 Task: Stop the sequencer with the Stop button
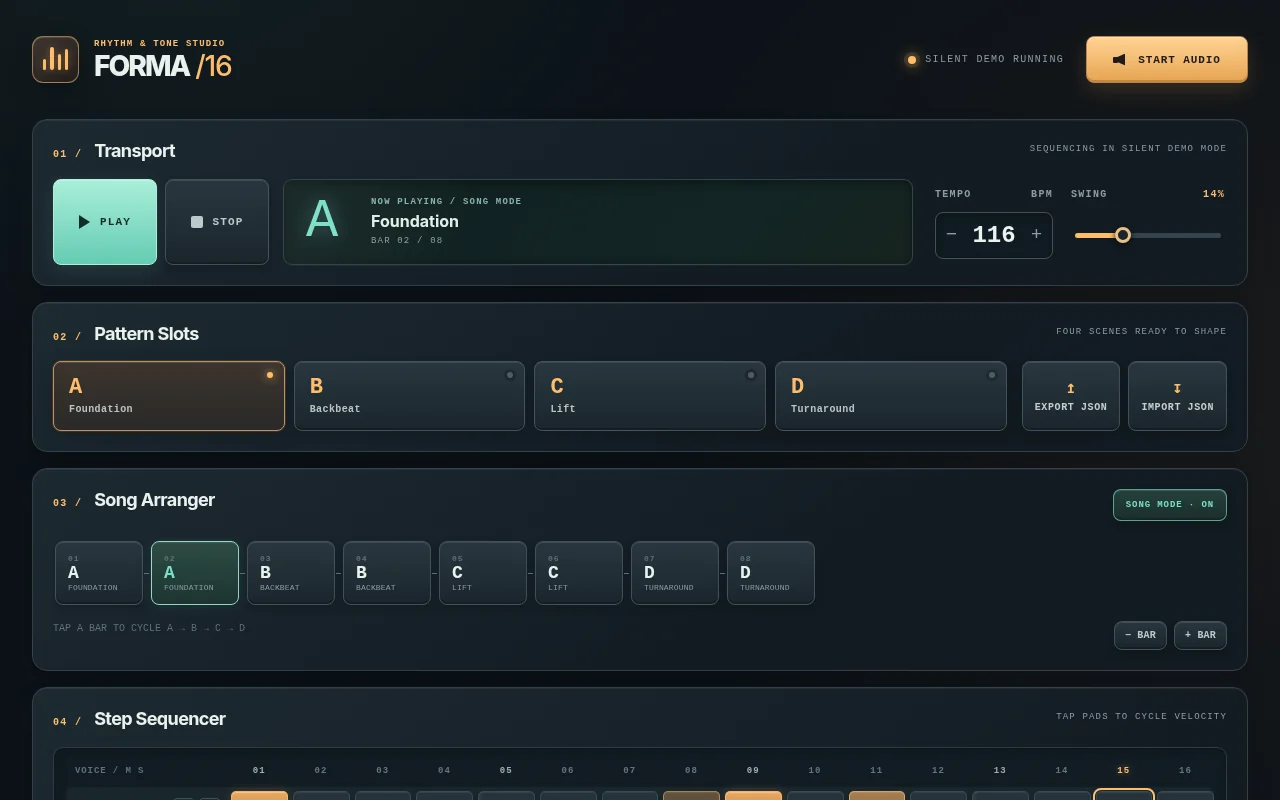[217, 222]
